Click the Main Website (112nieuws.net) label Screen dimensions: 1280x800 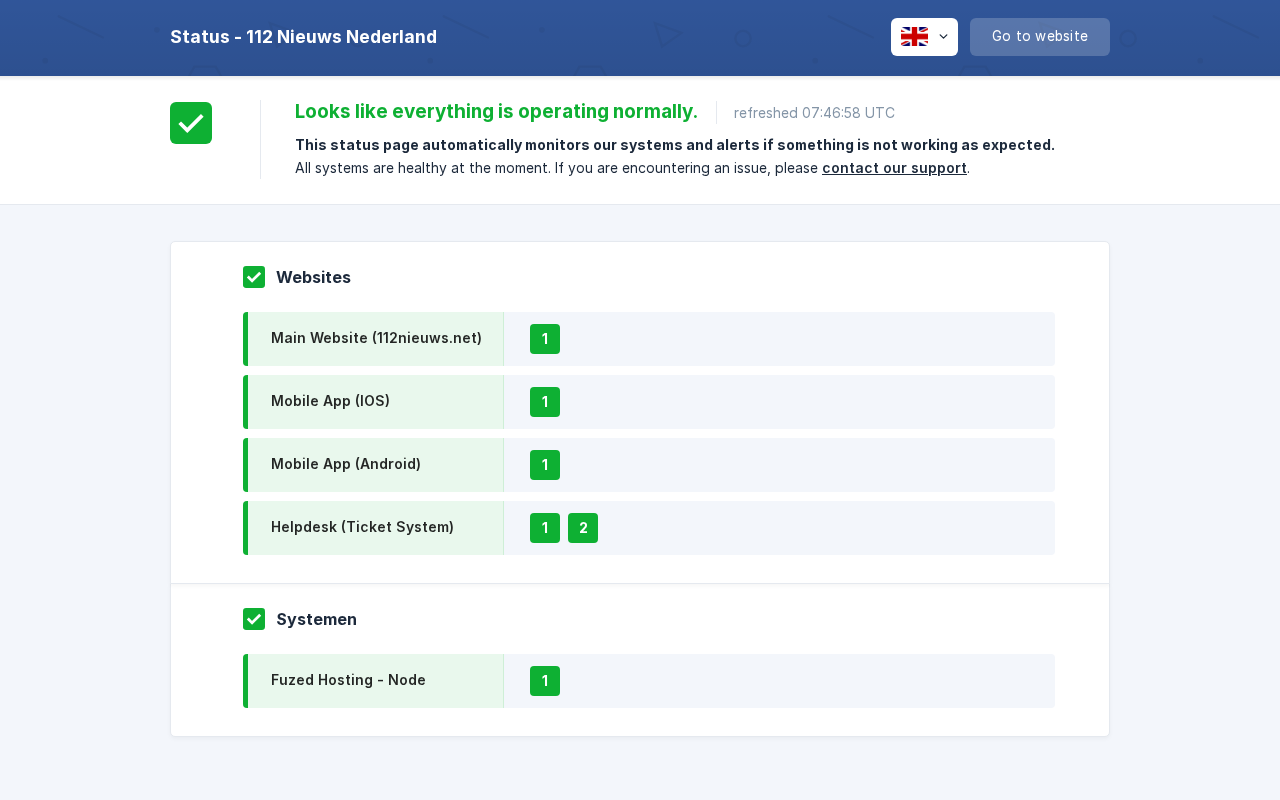coord(376,338)
